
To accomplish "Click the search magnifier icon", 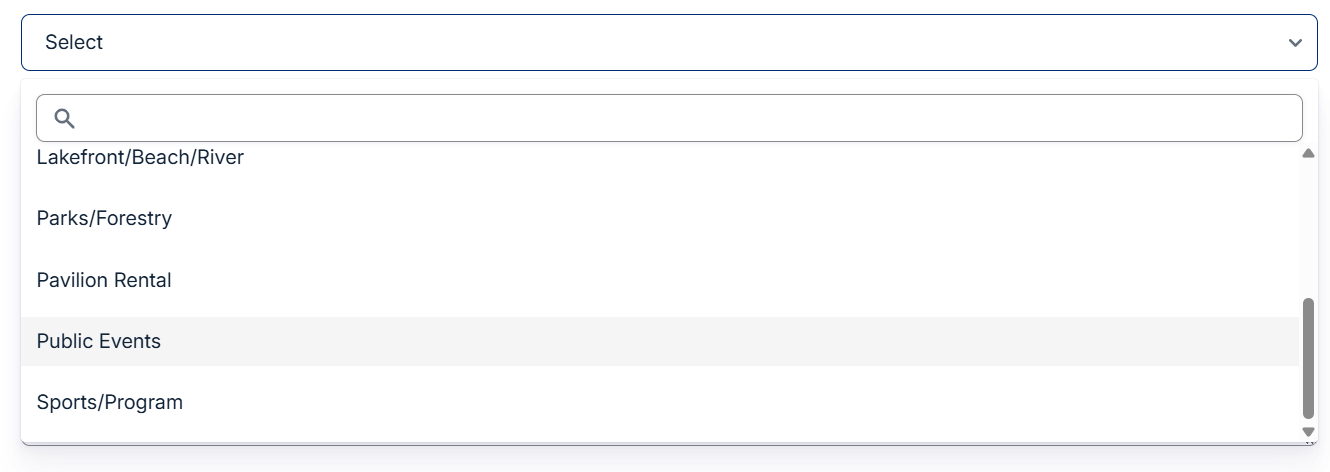I will [65, 119].
